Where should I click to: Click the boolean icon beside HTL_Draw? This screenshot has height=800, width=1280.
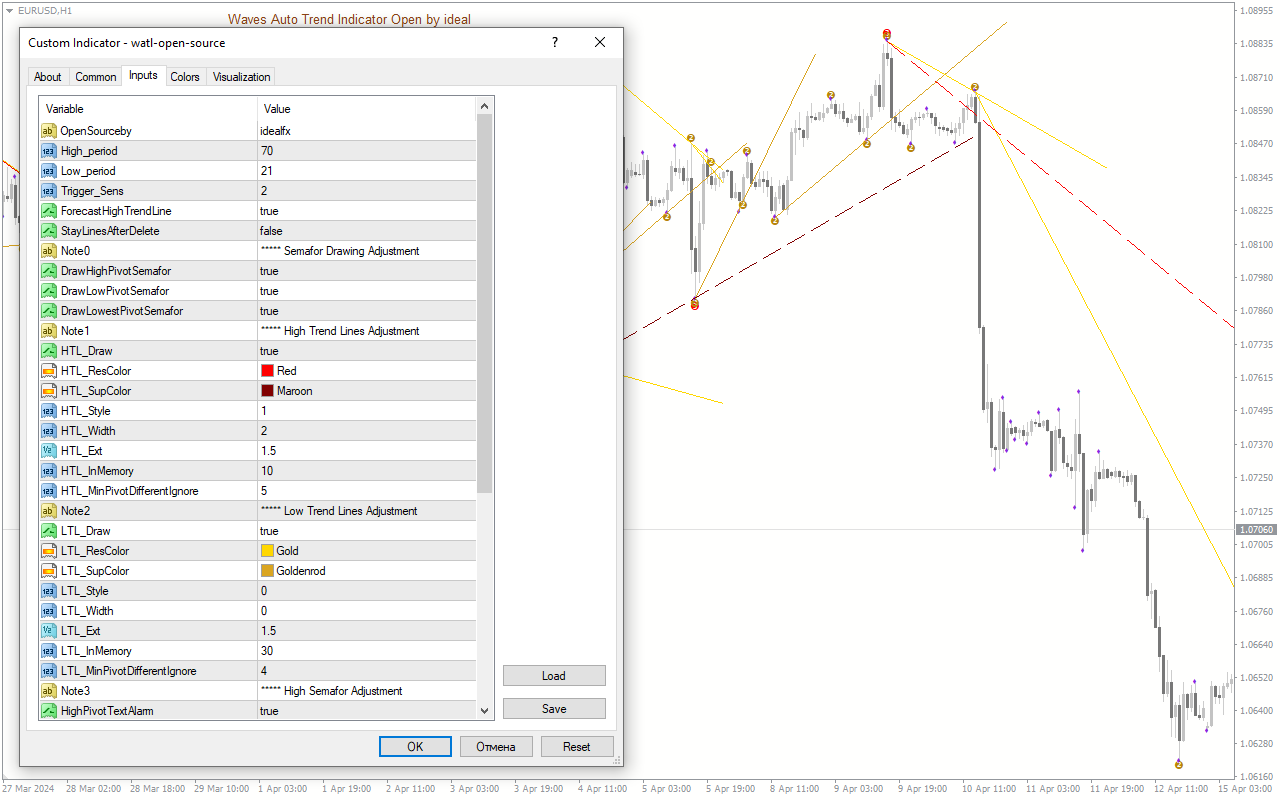click(x=48, y=351)
